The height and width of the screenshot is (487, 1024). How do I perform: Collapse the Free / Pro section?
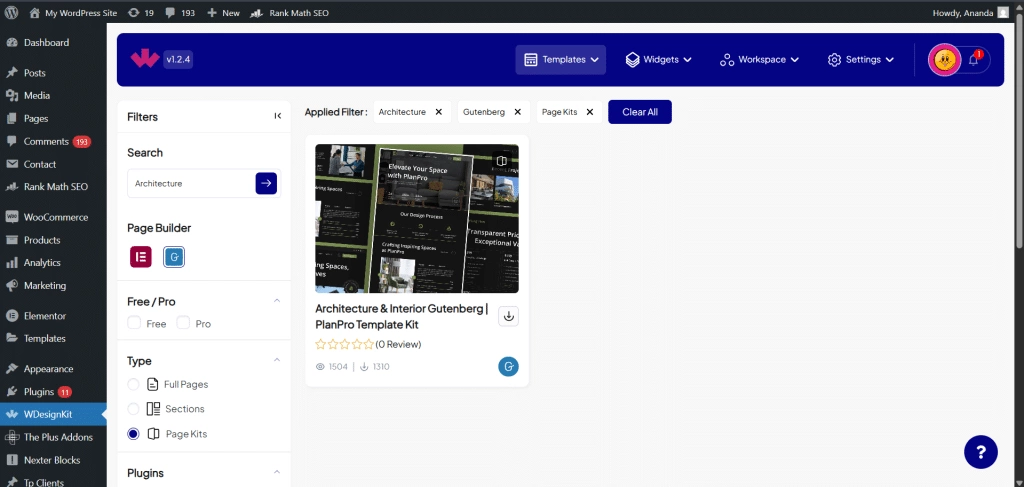277,301
